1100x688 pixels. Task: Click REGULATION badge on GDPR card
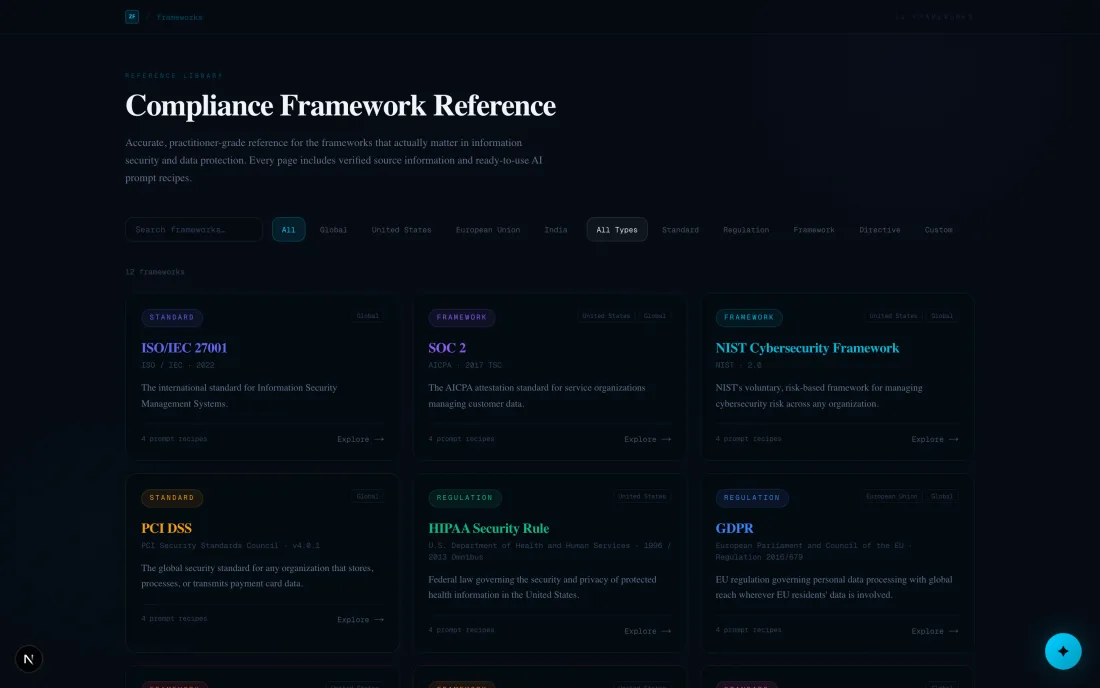[x=751, y=498]
